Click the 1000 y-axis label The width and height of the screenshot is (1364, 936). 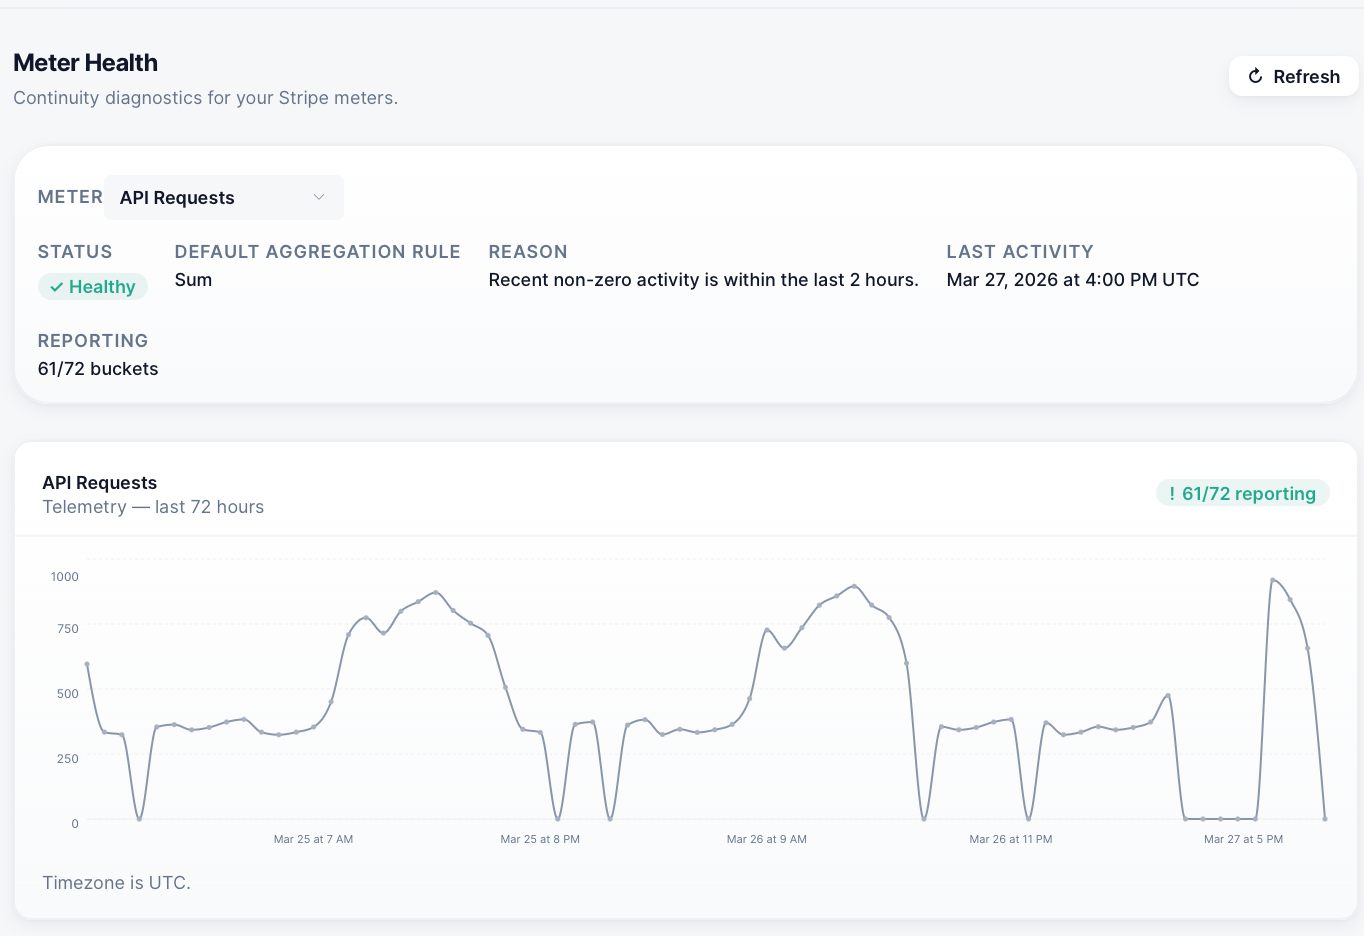(x=64, y=577)
